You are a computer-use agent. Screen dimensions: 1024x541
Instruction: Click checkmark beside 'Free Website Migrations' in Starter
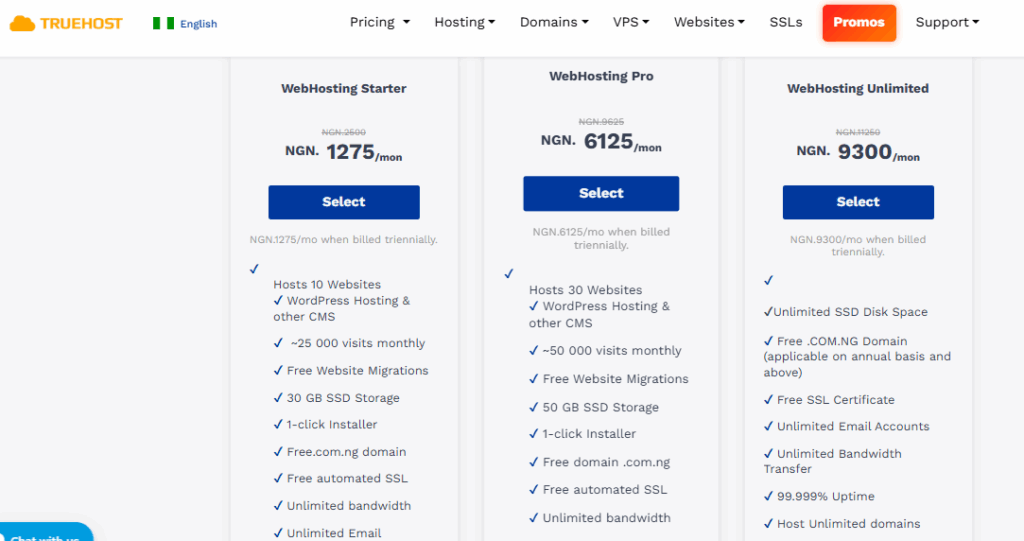point(278,370)
